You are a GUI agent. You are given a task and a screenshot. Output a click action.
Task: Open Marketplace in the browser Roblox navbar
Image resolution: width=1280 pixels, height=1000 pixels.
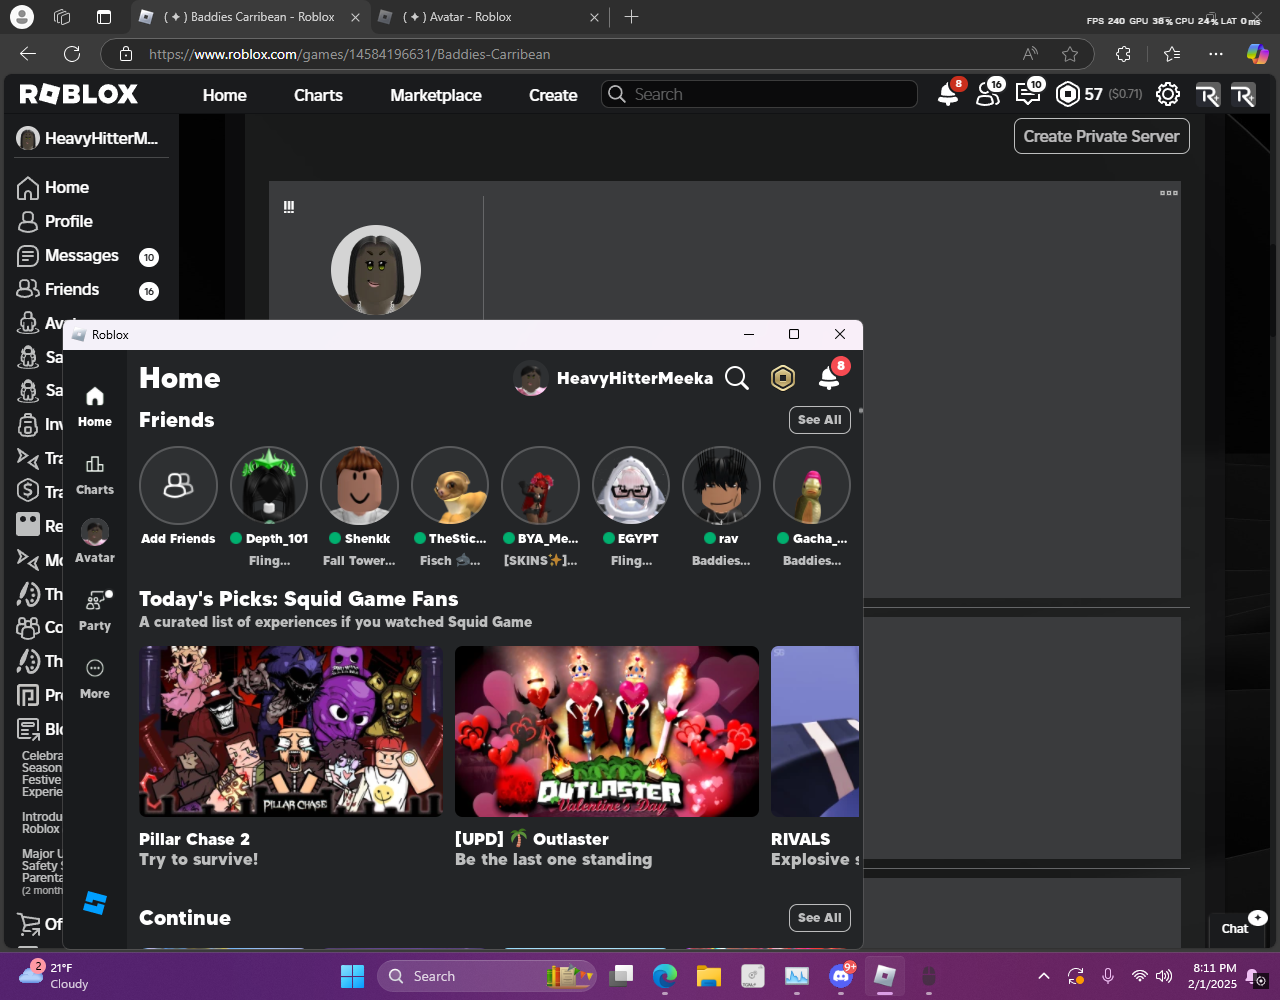tap(436, 95)
